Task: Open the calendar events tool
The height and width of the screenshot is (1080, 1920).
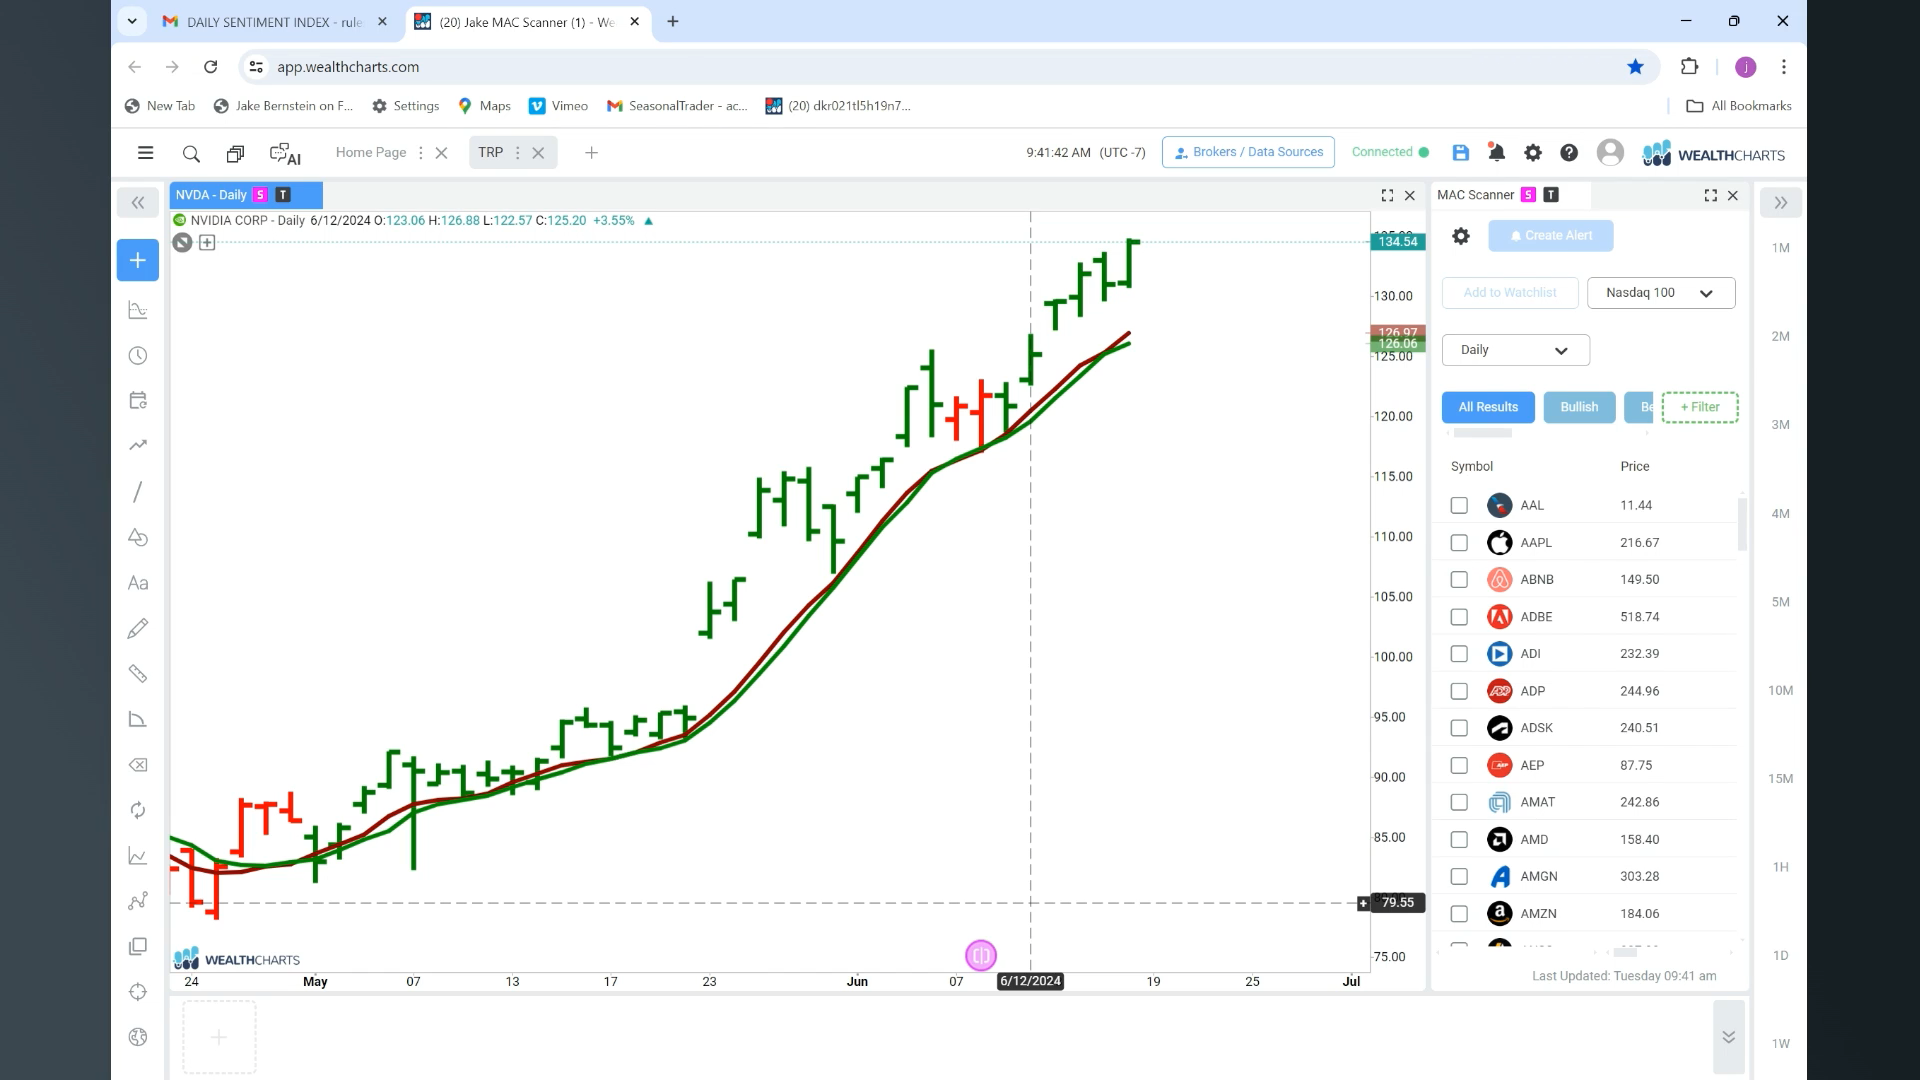Action: [138, 401]
